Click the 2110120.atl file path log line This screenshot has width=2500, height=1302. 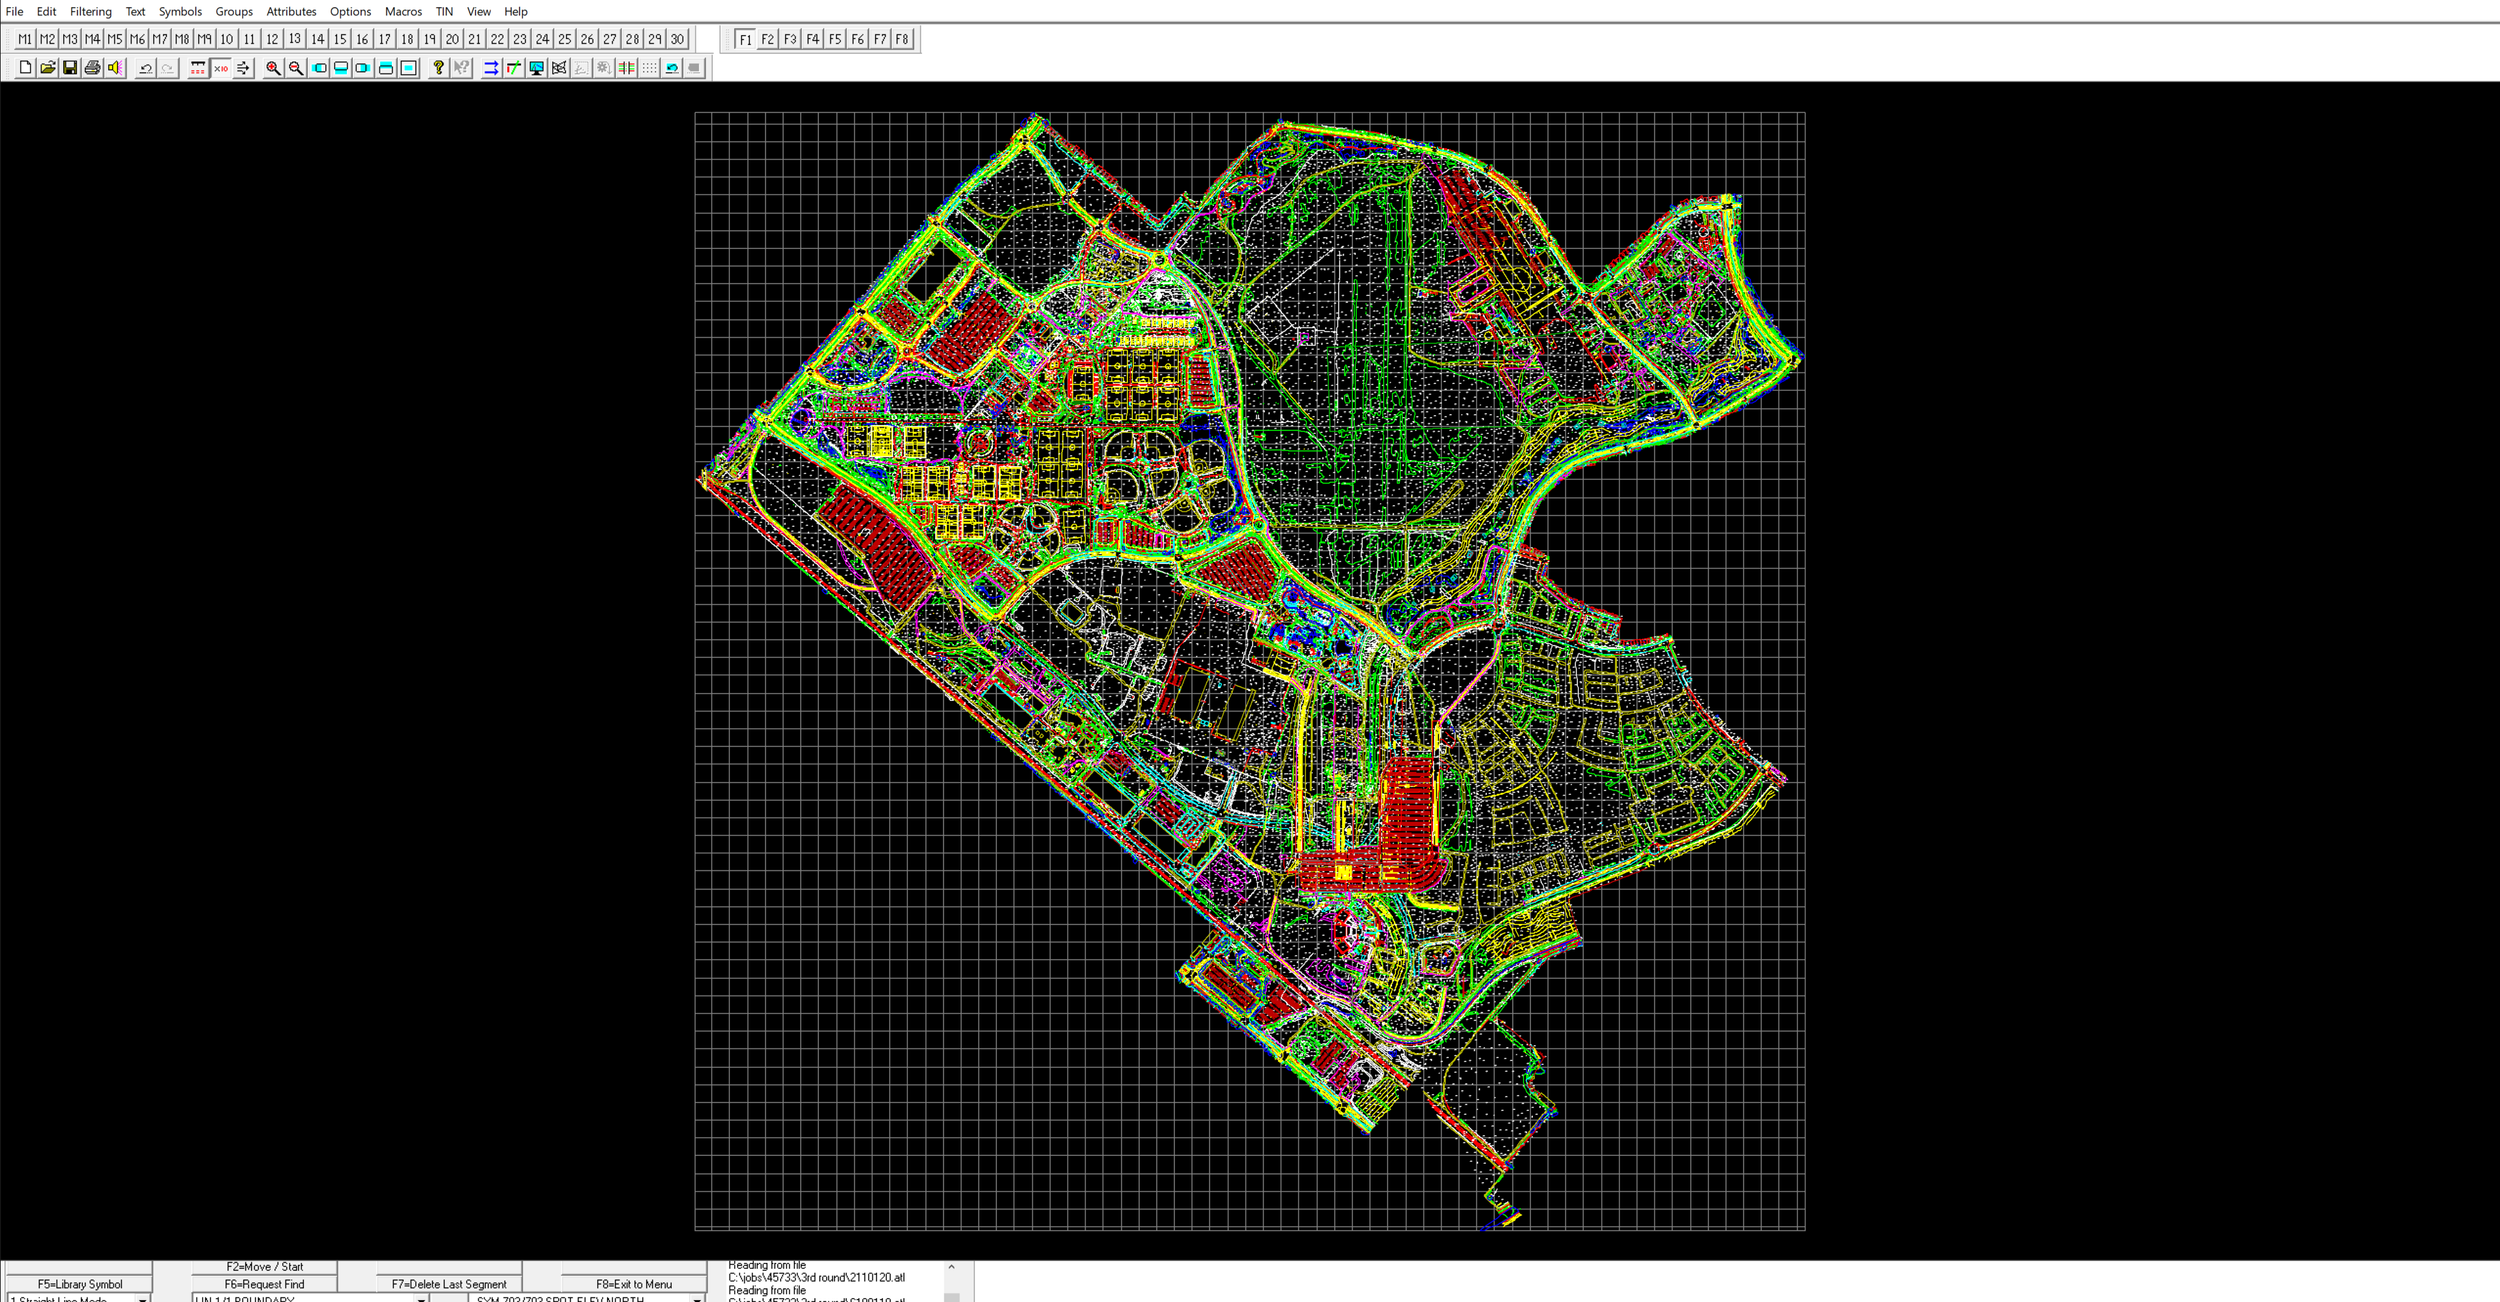pyautogui.click(x=816, y=1278)
